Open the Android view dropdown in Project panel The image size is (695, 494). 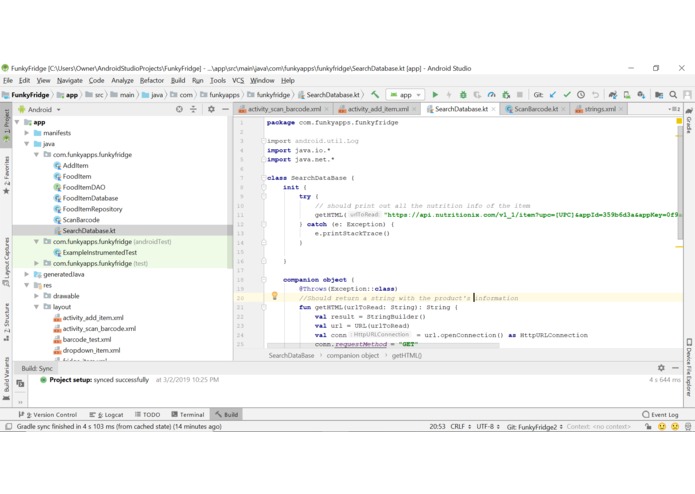43,109
